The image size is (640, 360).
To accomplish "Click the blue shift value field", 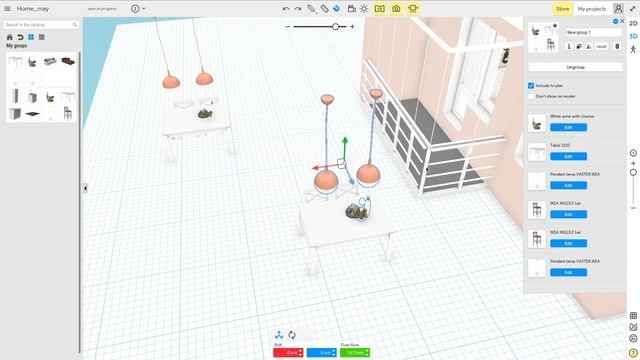I will [x=322, y=352].
